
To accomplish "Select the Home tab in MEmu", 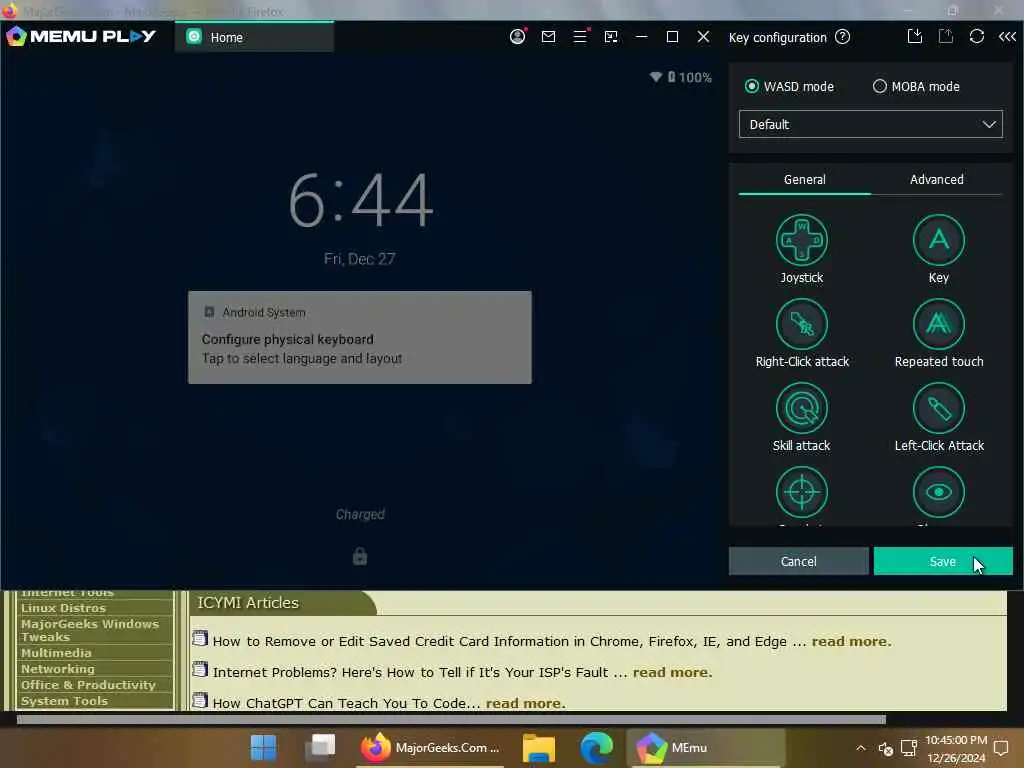I will pos(254,37).
